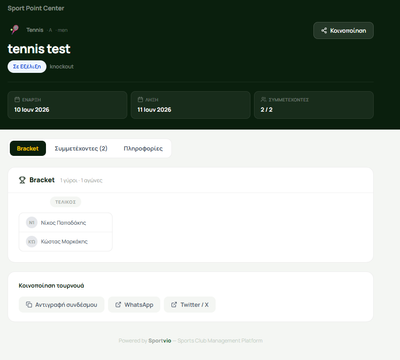Click the external link icon in WhatsApp button
Viewport: 400px width, 360px height.
(x=118, y=305)
